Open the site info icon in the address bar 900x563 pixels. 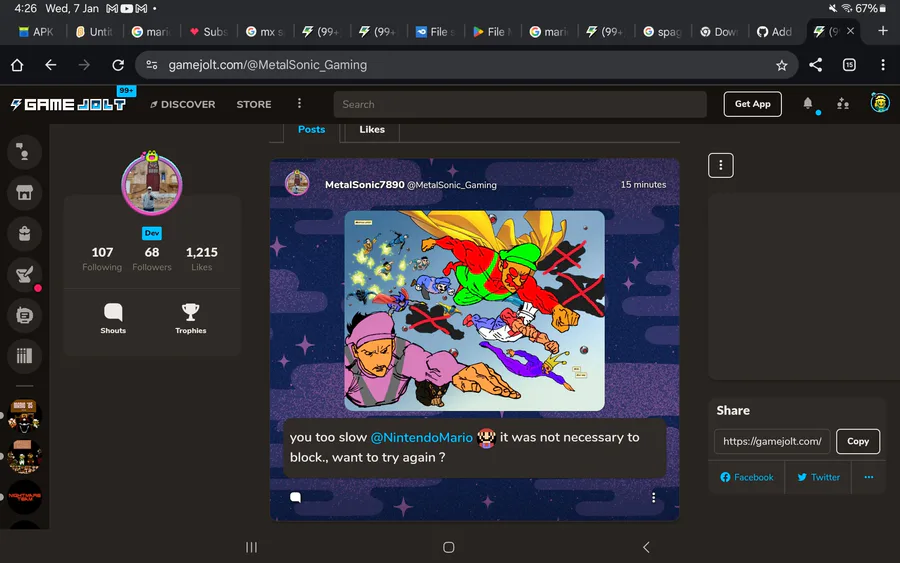click(x=152, y=65)
